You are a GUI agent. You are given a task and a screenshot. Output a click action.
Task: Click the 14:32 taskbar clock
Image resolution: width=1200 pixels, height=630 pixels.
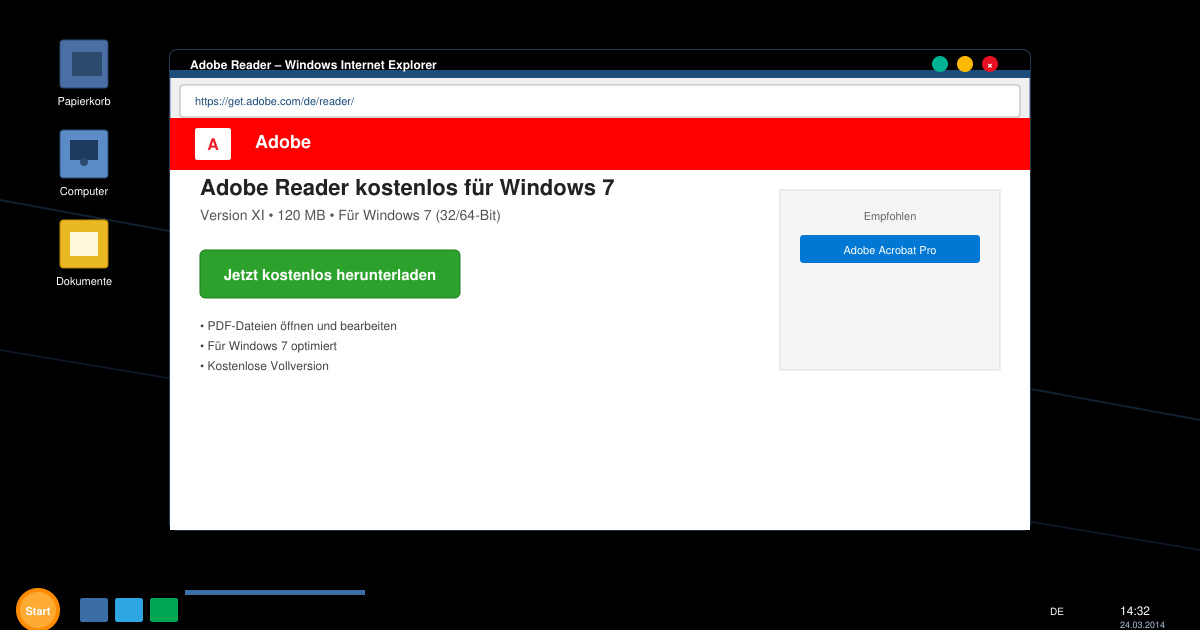[1135, 610]
